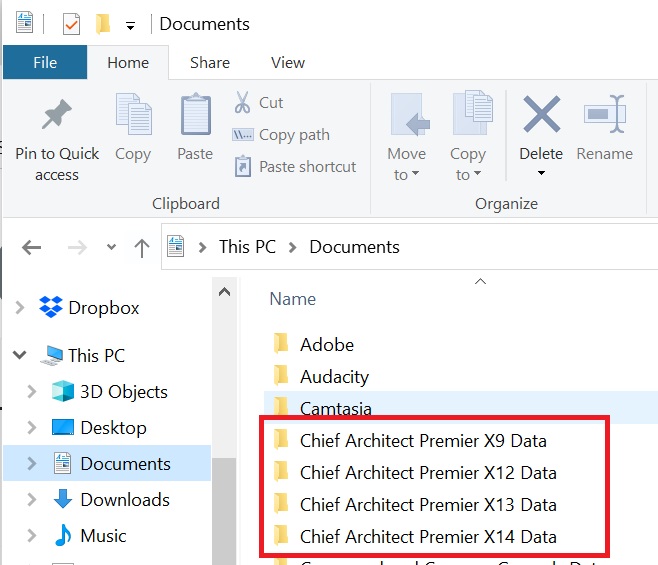Click the Rename icon in Organize group
658x565 pixels.
(604, 115)
